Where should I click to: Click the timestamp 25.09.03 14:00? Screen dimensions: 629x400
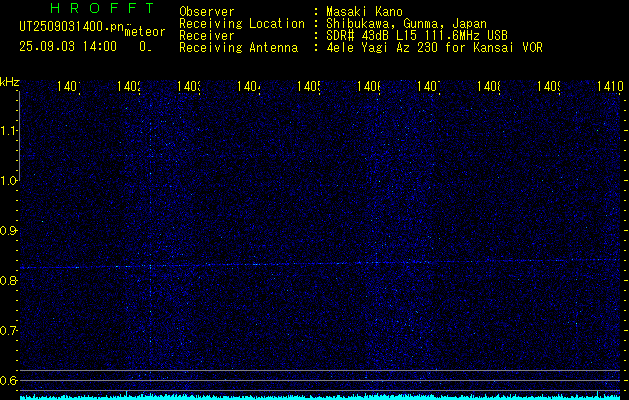click(68, 47)
